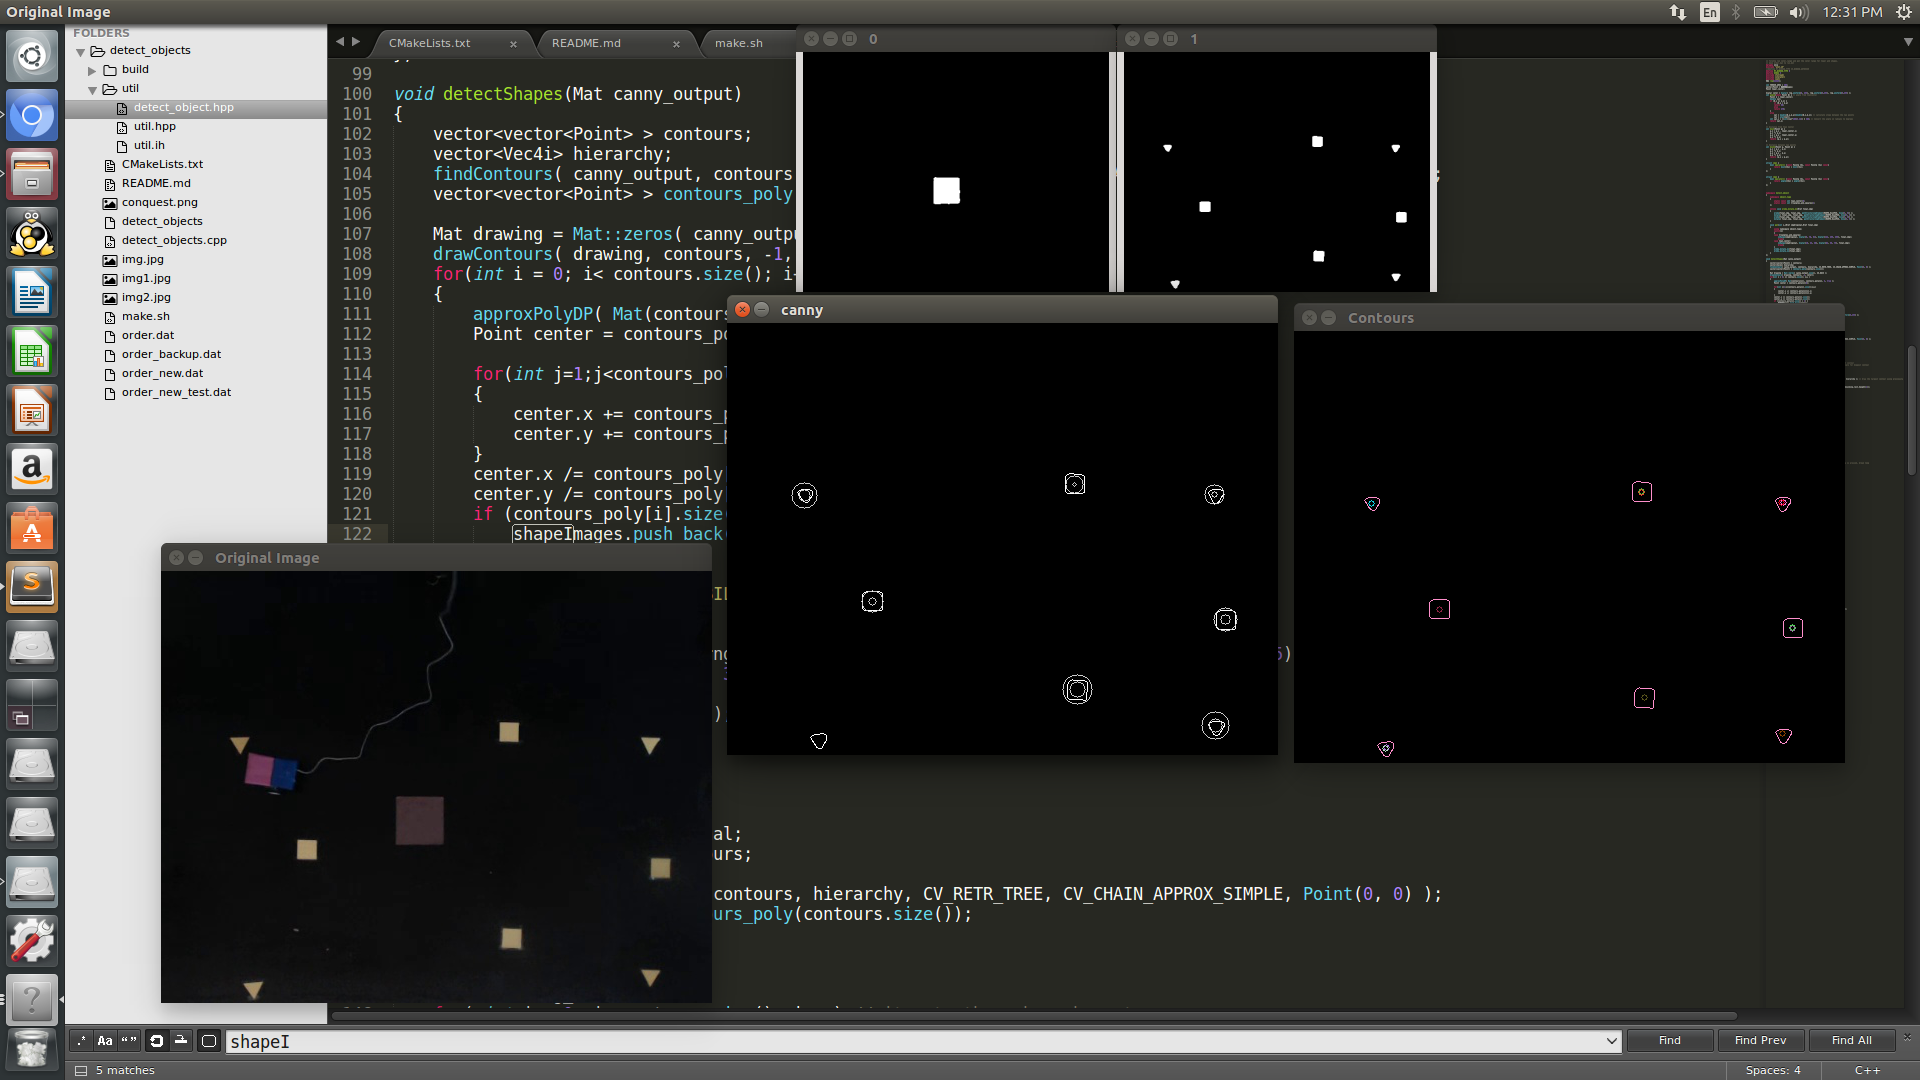Switch to CMakeLists.txt tab
Viewport: 1920px width, 1080px height.
tap(429, 43)
